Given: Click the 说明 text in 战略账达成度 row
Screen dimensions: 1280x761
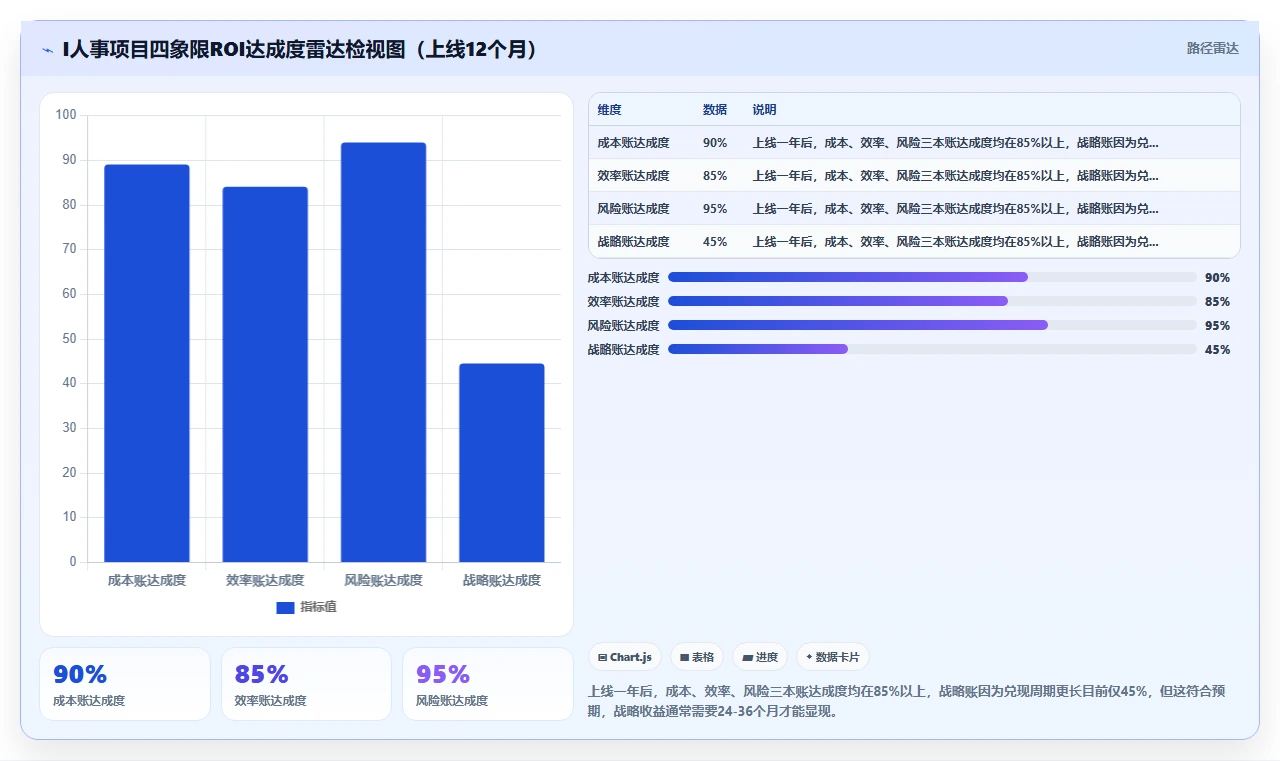Looking at the screenshot, I should click(955, 242).
